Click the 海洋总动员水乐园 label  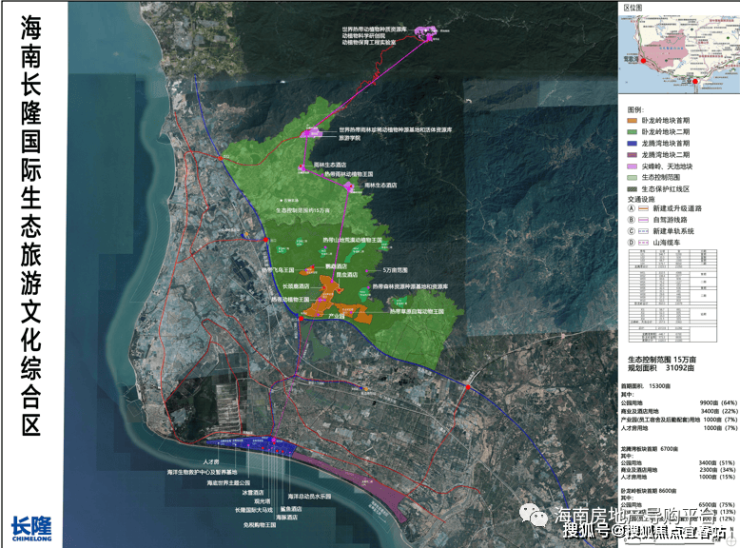309,497
